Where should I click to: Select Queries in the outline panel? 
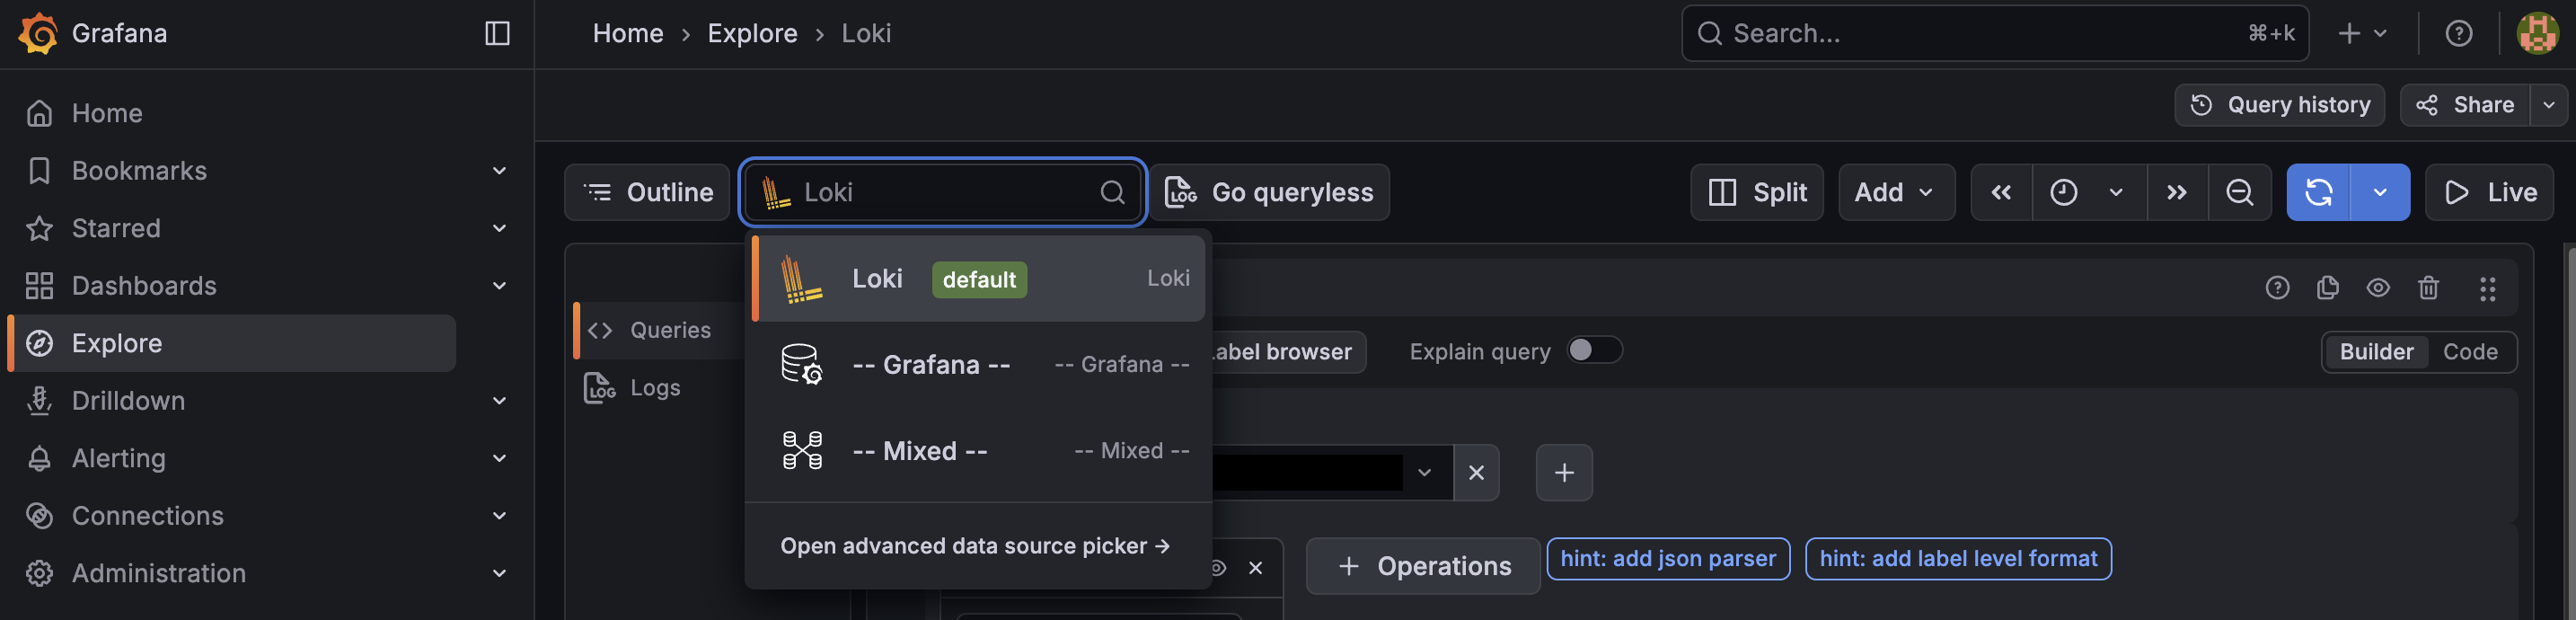click(660, 330)
